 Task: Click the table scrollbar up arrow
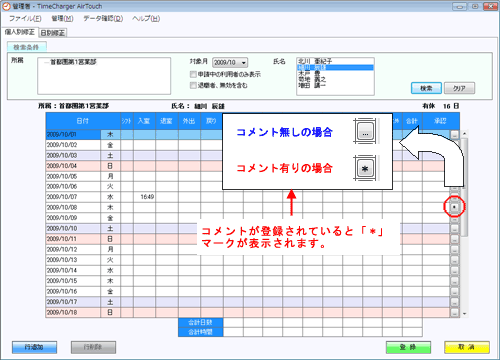464,133
